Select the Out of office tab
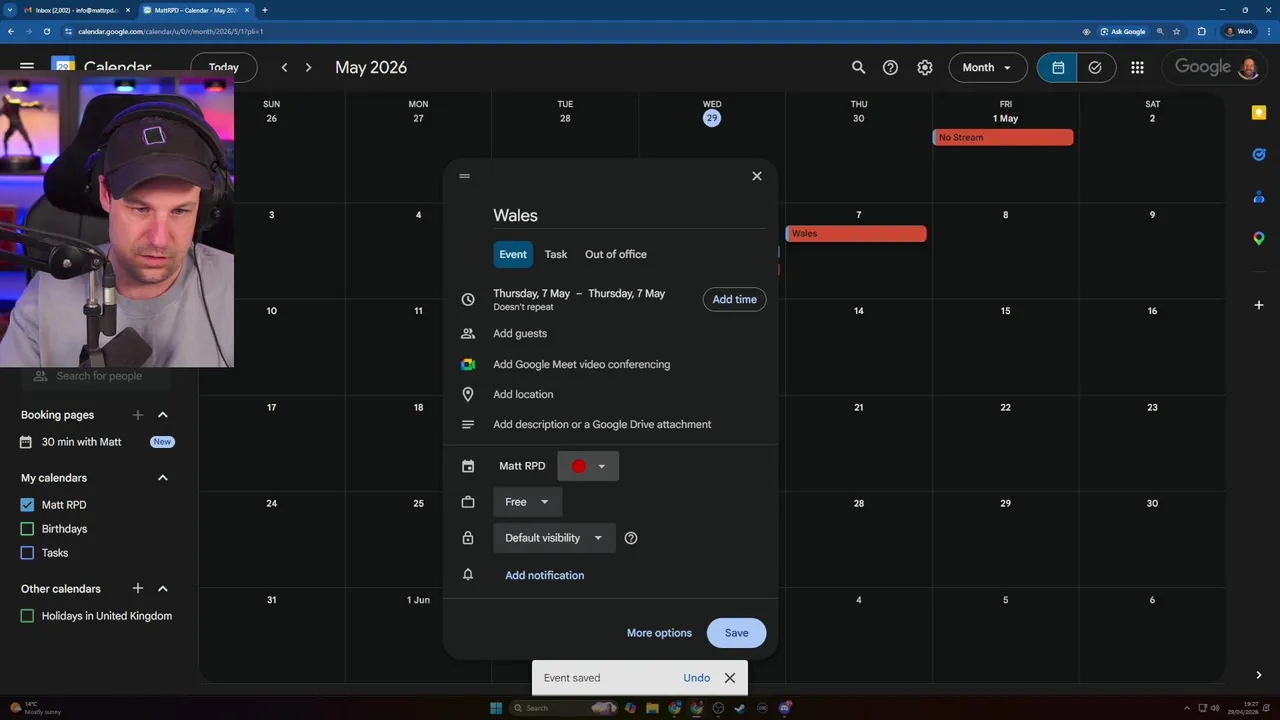 tap(616, 254)
